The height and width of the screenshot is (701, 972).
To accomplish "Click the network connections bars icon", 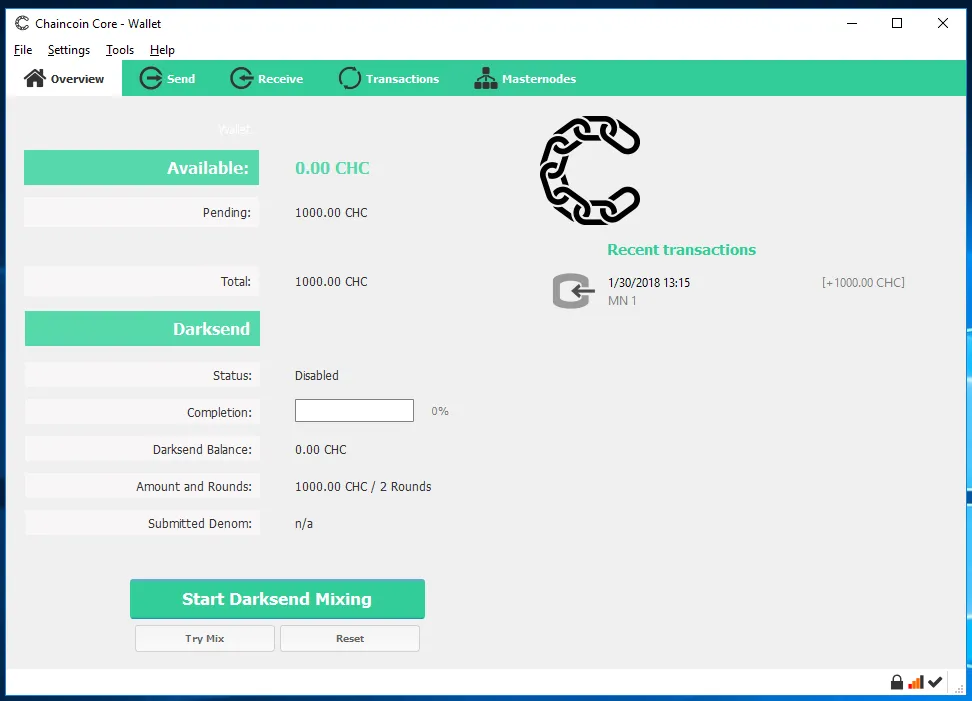I will click(x=916, y=682).
